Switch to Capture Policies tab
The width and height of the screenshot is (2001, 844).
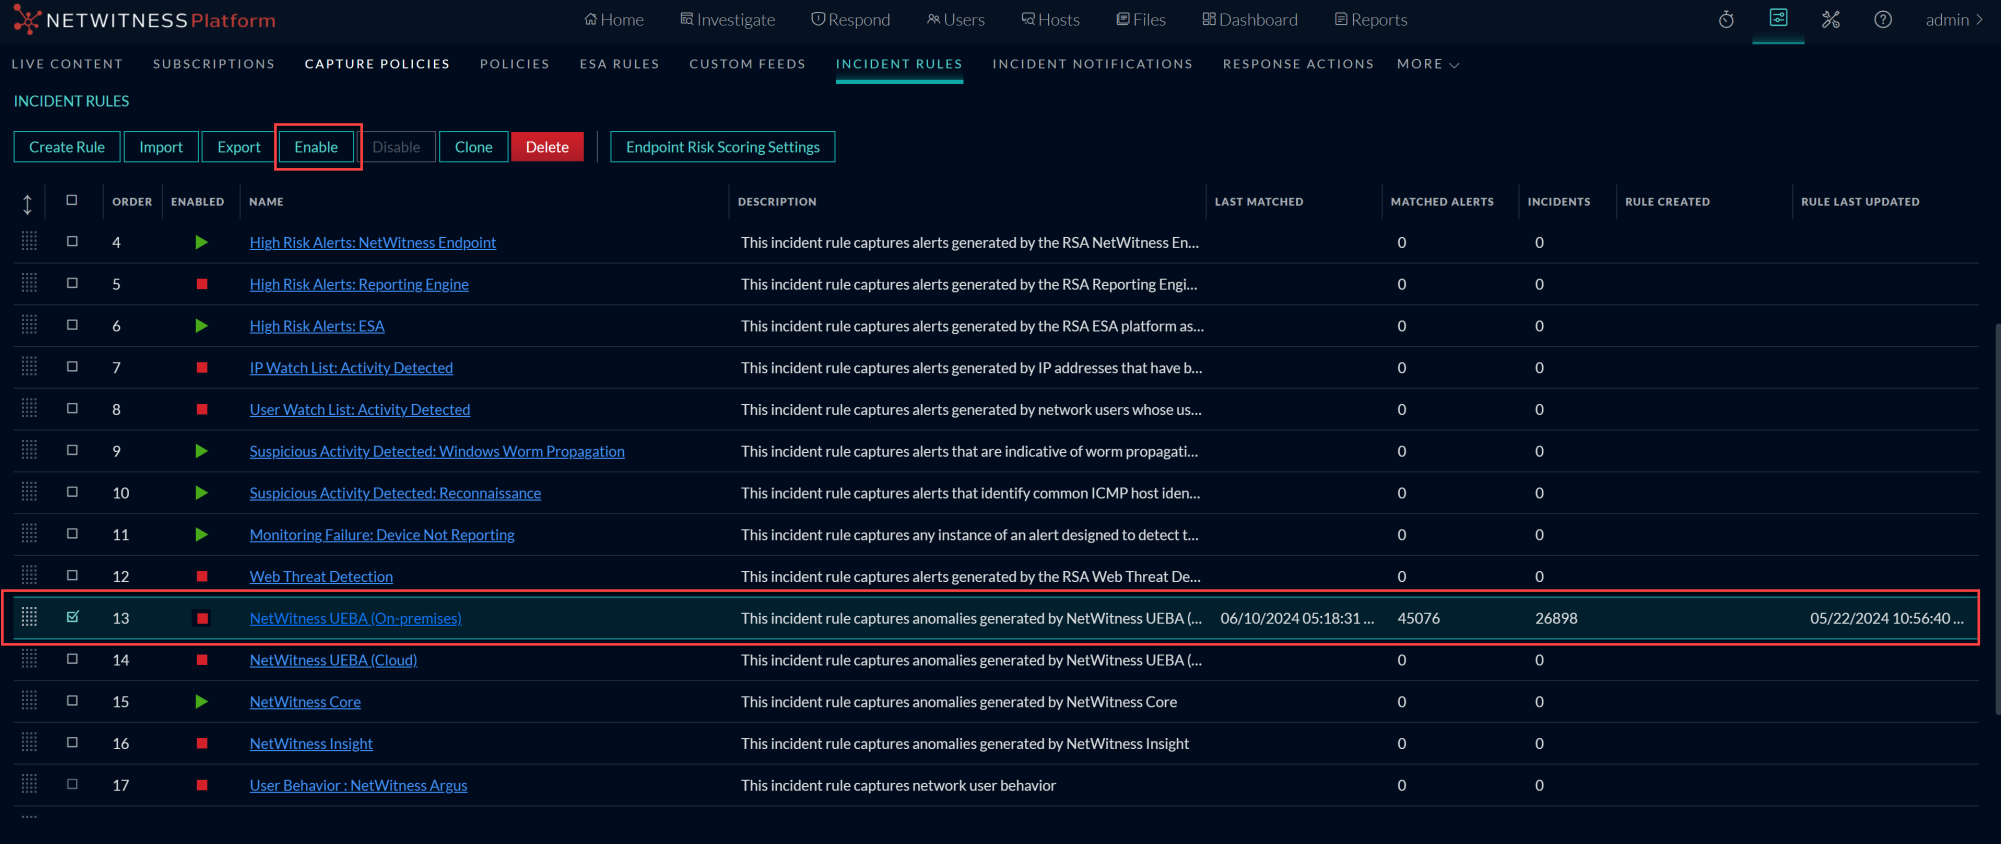pyautogui.click(x=377, y=64)
